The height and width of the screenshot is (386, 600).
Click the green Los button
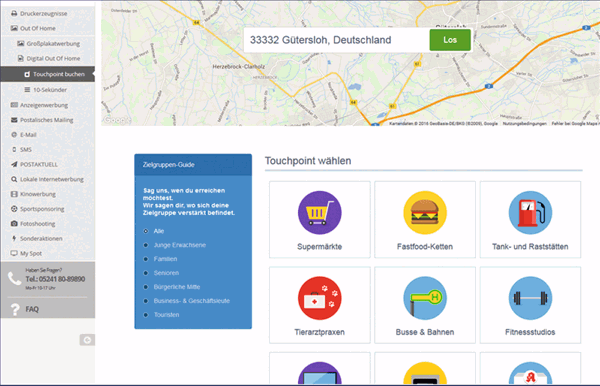pos(450,40)
